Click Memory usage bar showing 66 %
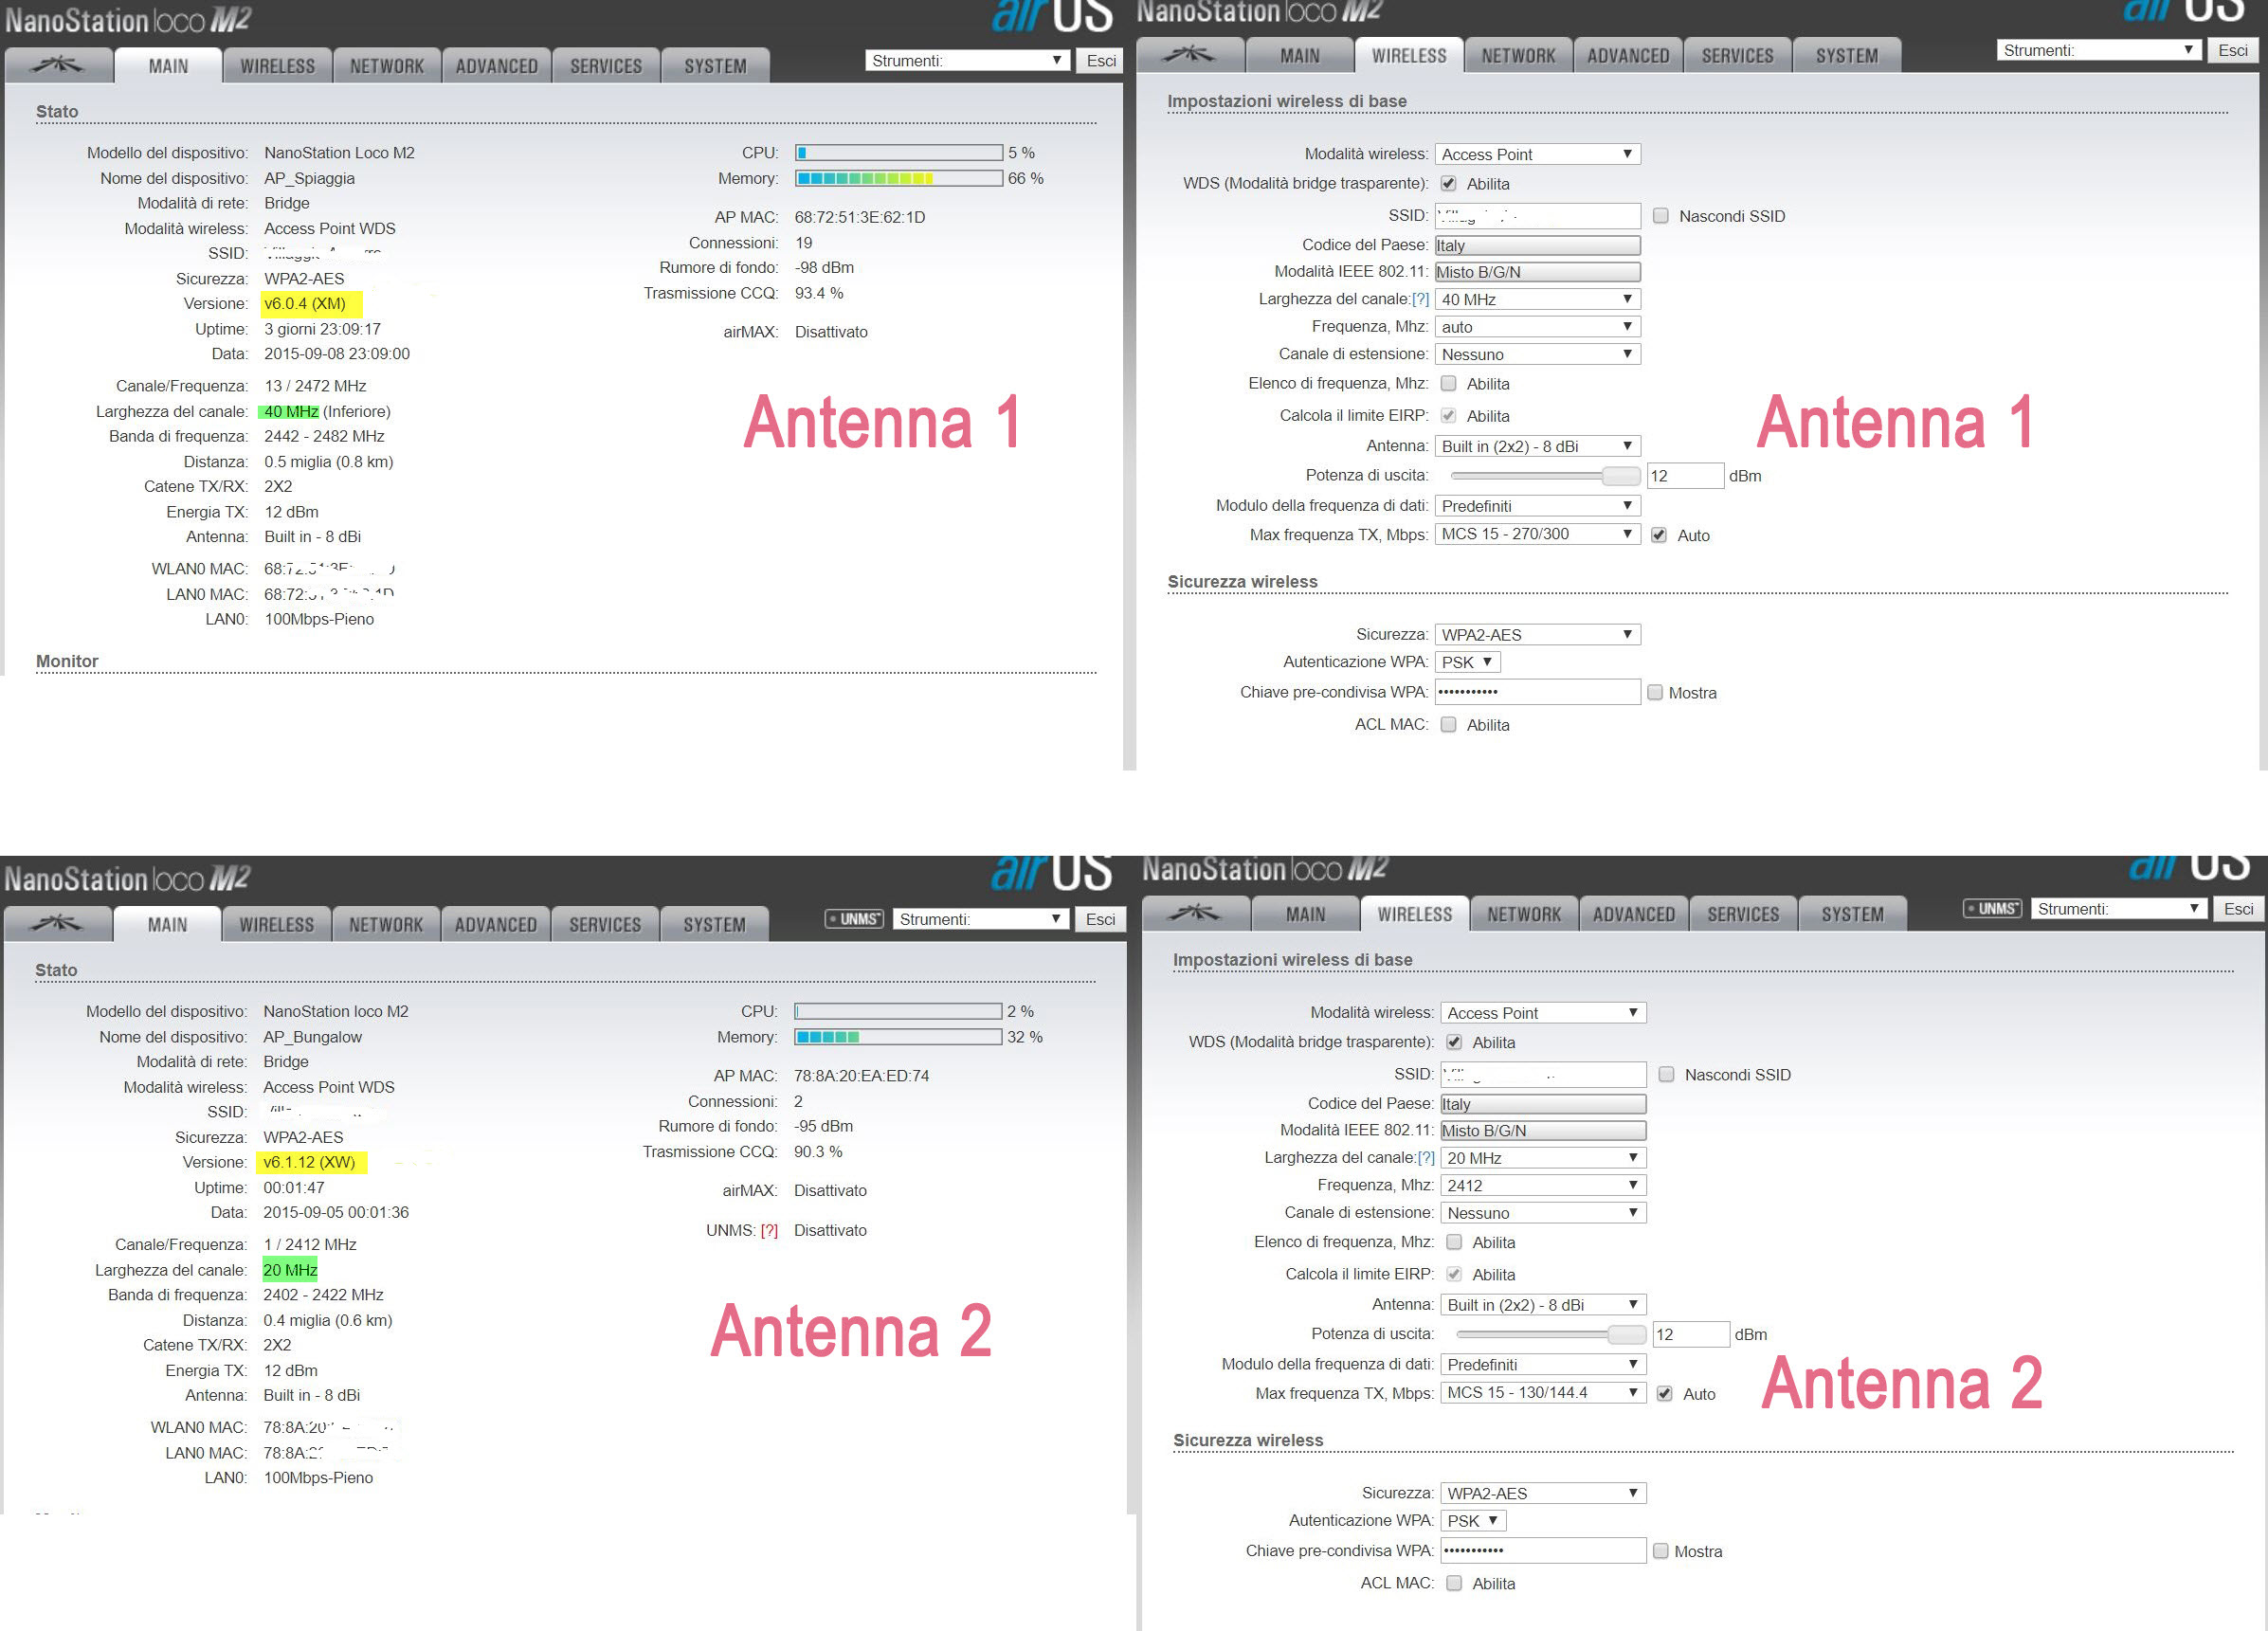This screenshot has height=1631, width=2268. click(x=899, y=178)
